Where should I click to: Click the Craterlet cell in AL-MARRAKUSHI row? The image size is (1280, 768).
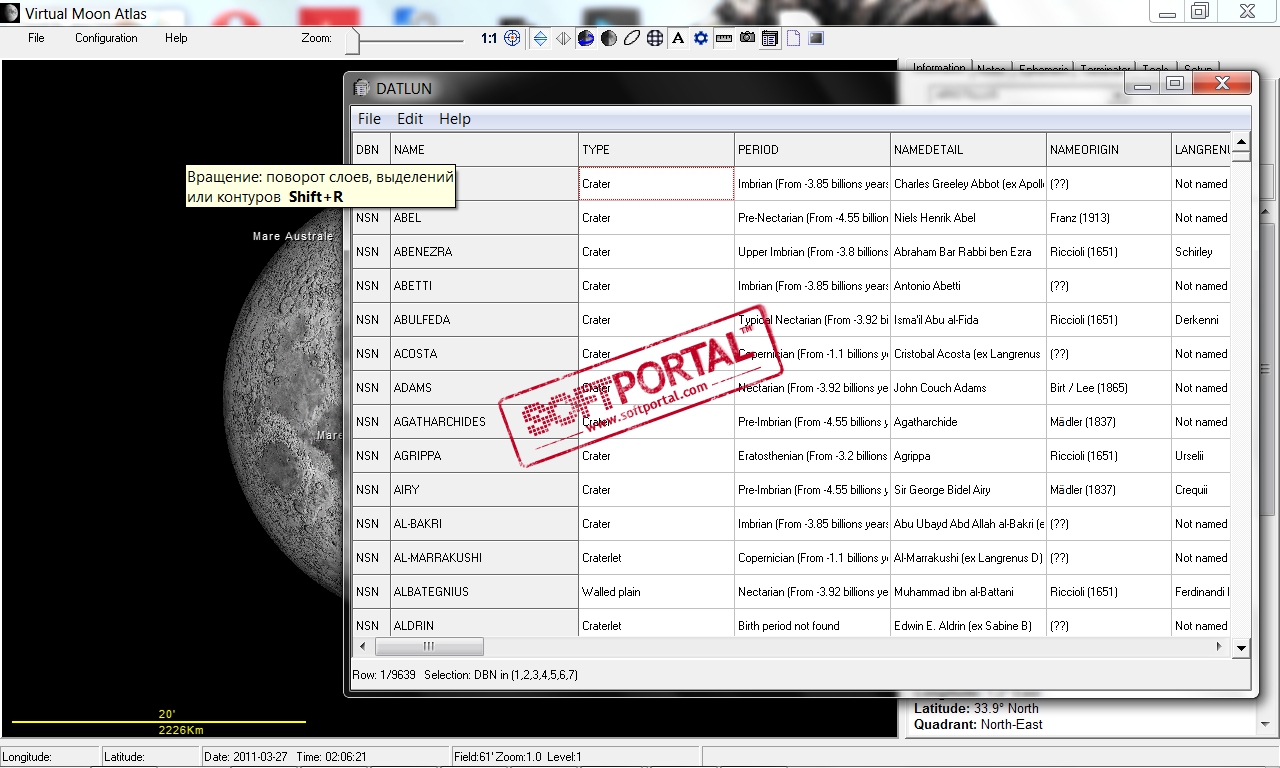tap(656, 558)
